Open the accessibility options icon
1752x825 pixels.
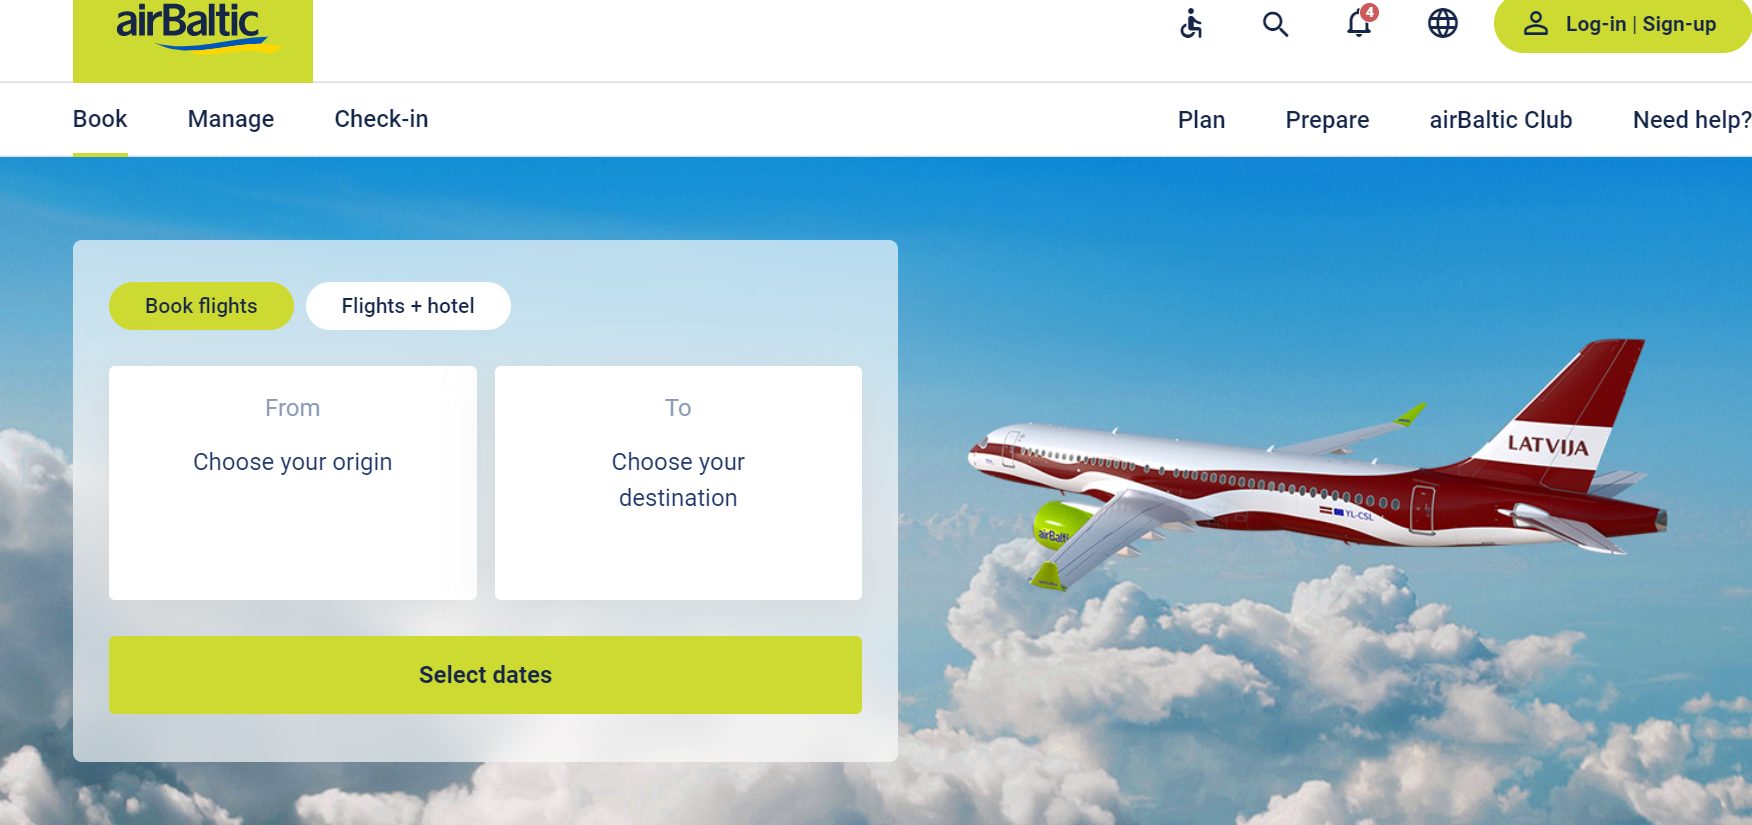tap(1191, 24)
